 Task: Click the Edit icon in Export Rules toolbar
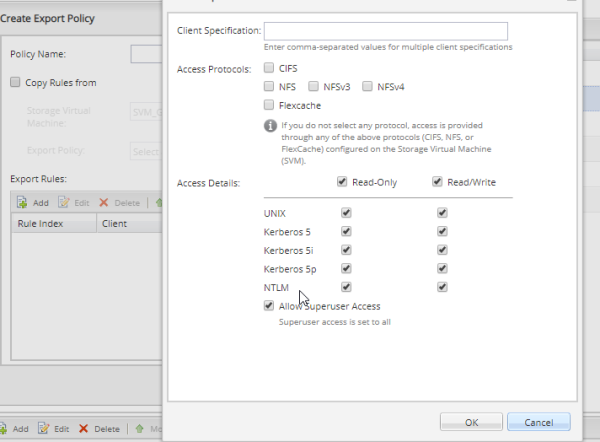(65, 202)
